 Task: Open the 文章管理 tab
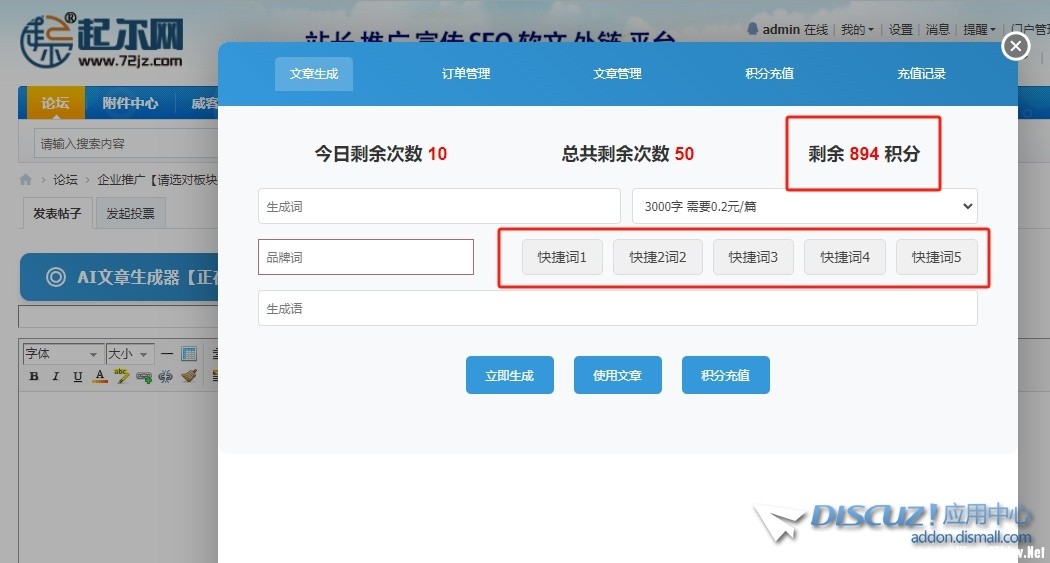point(617,74)
